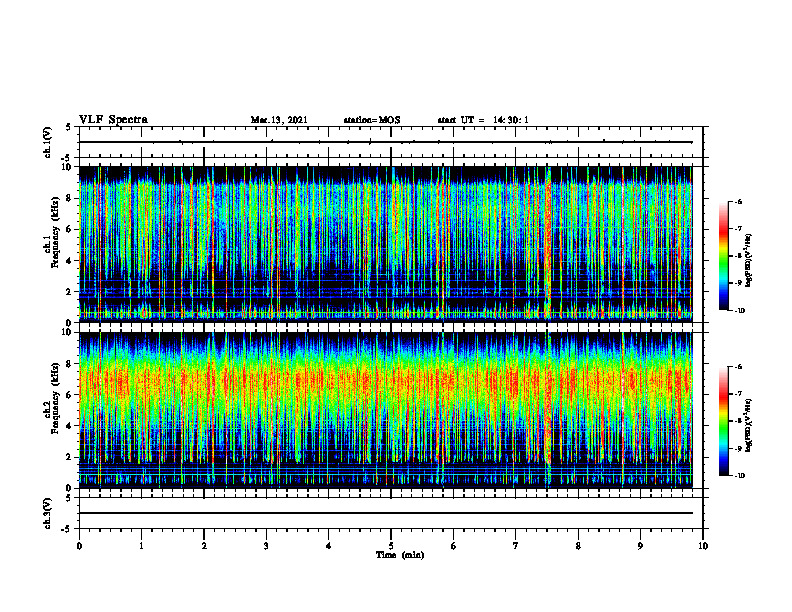Click the ch.2 frequency axis "4" tick label
The width and height of the screenshot is (792, 612).
pyautogui.click(x=70, y=426)
